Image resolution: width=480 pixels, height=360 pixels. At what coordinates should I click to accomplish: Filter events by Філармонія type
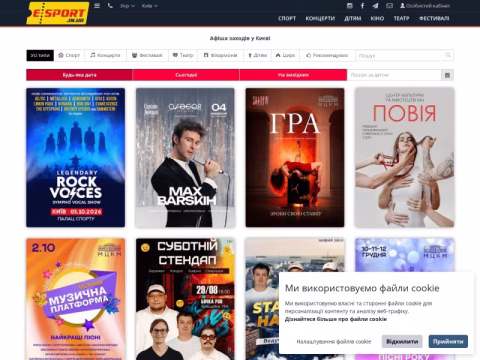tap(221, 55)
